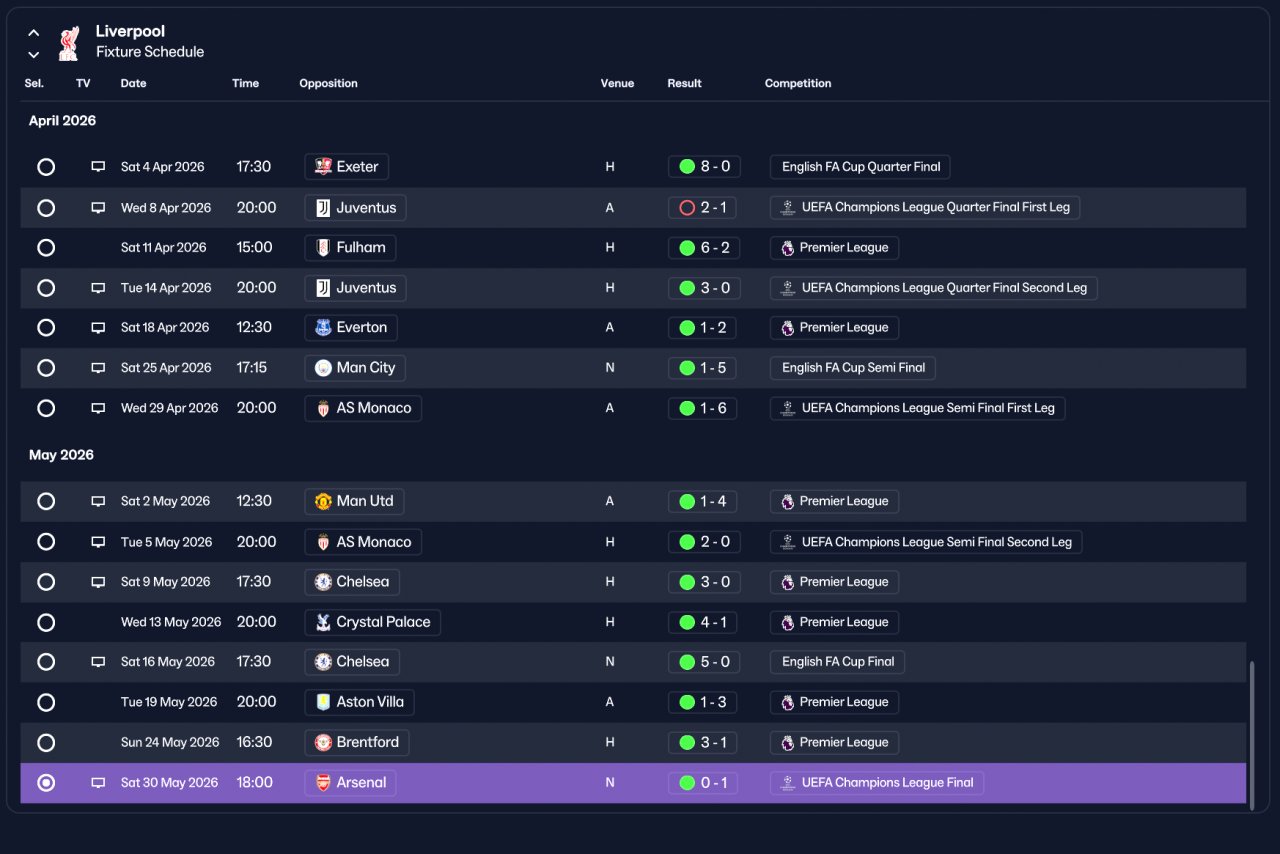Click Premier League logo on Fulham row
Screen dimensions: 1280x854
point(788,247)
